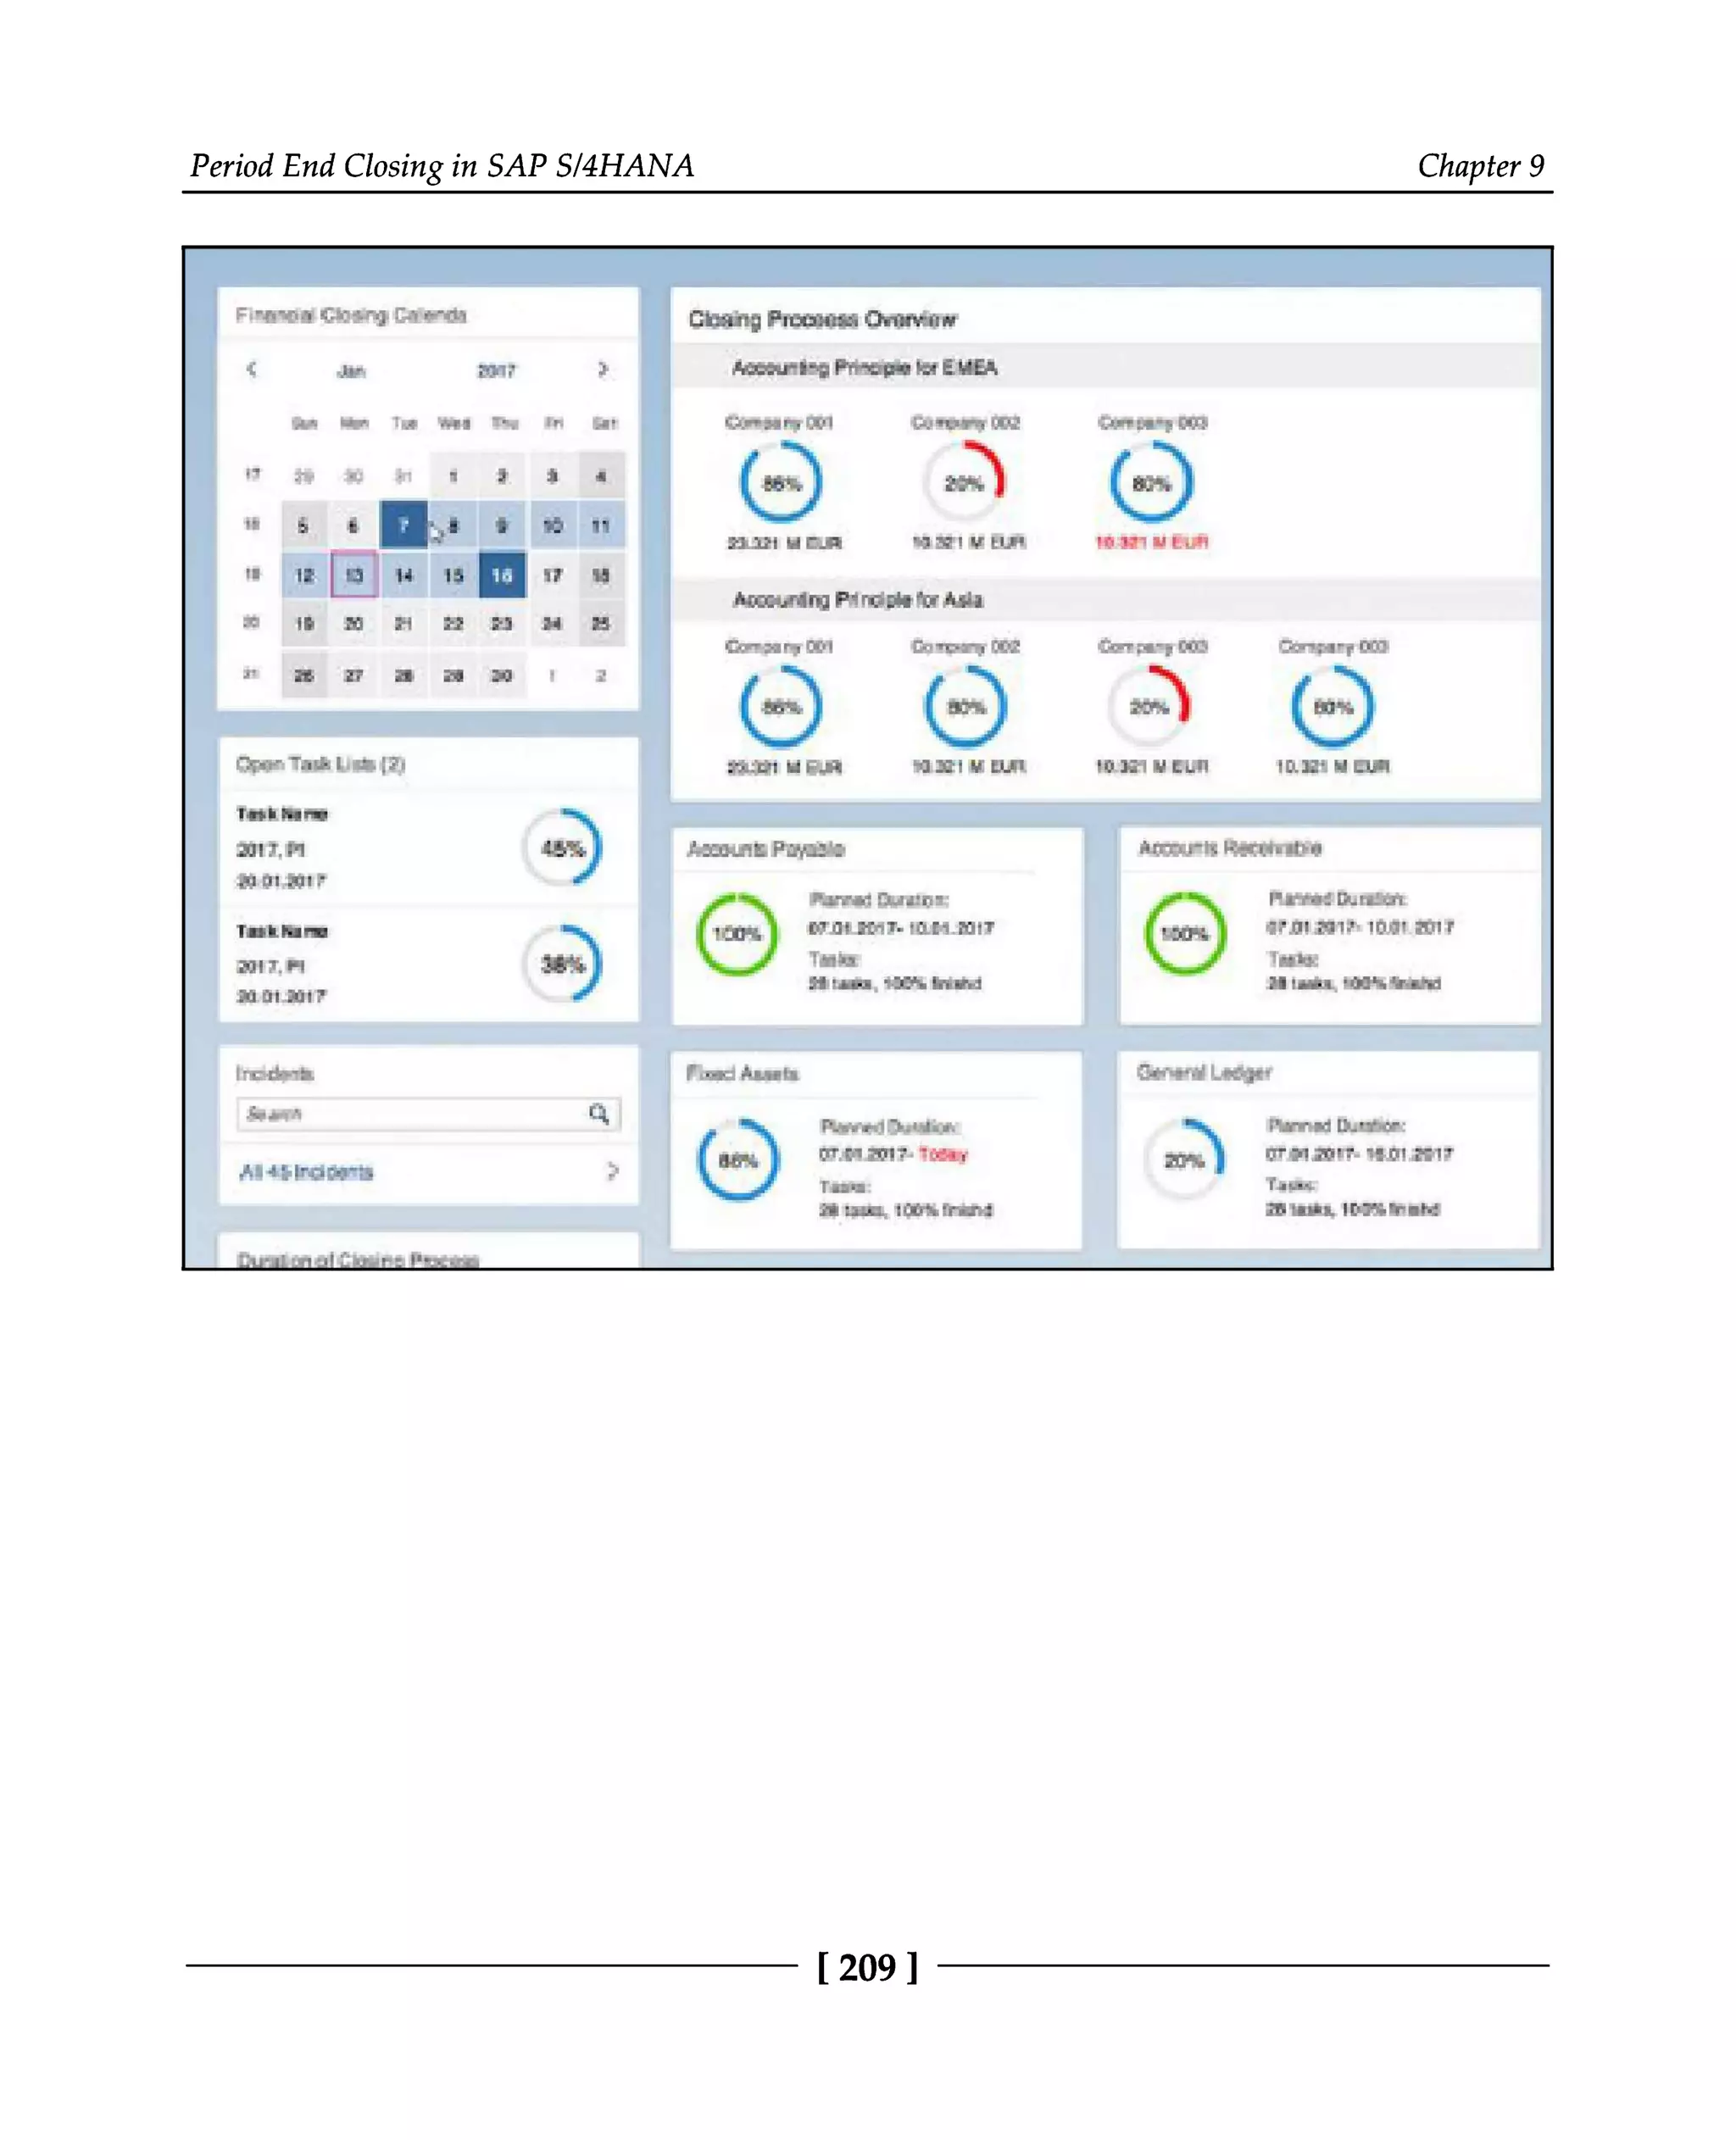This screenshot has width=1736, height=2140.
Task: Open EMEA Company 003 80% ring
Action: [x=1151, y=482]
